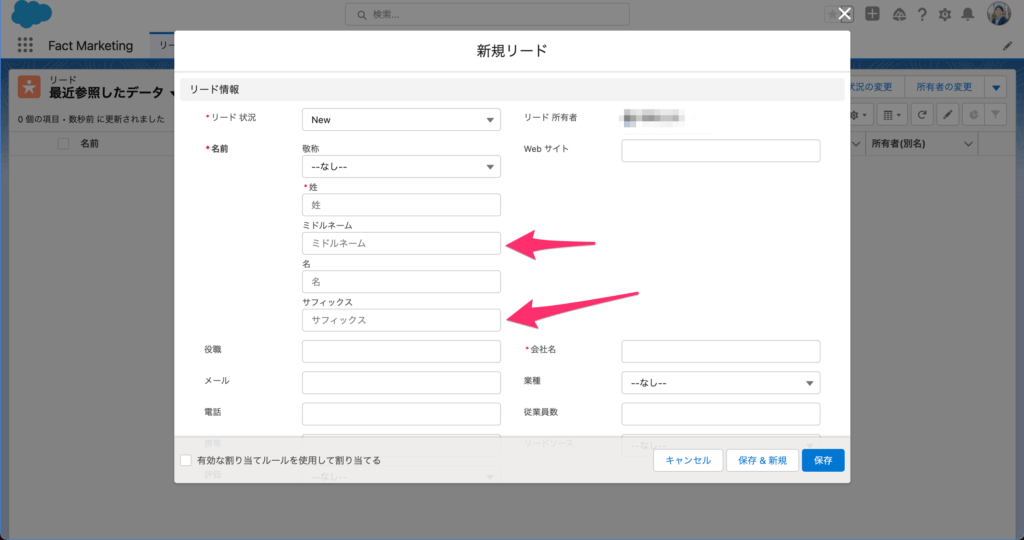1024x540 pixels.
Task: Click into the ミドルネーム input field
Action: pos(401,243)
